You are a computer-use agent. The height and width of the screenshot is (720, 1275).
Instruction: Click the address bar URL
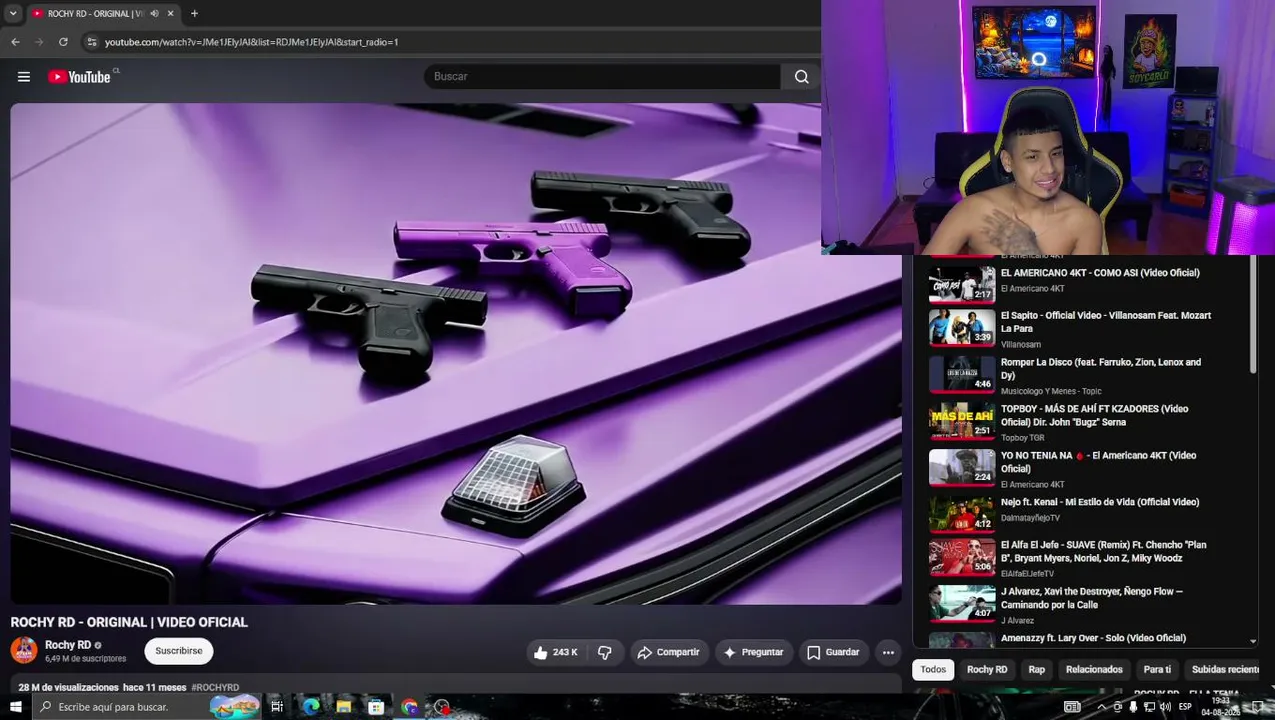(251, 42)
